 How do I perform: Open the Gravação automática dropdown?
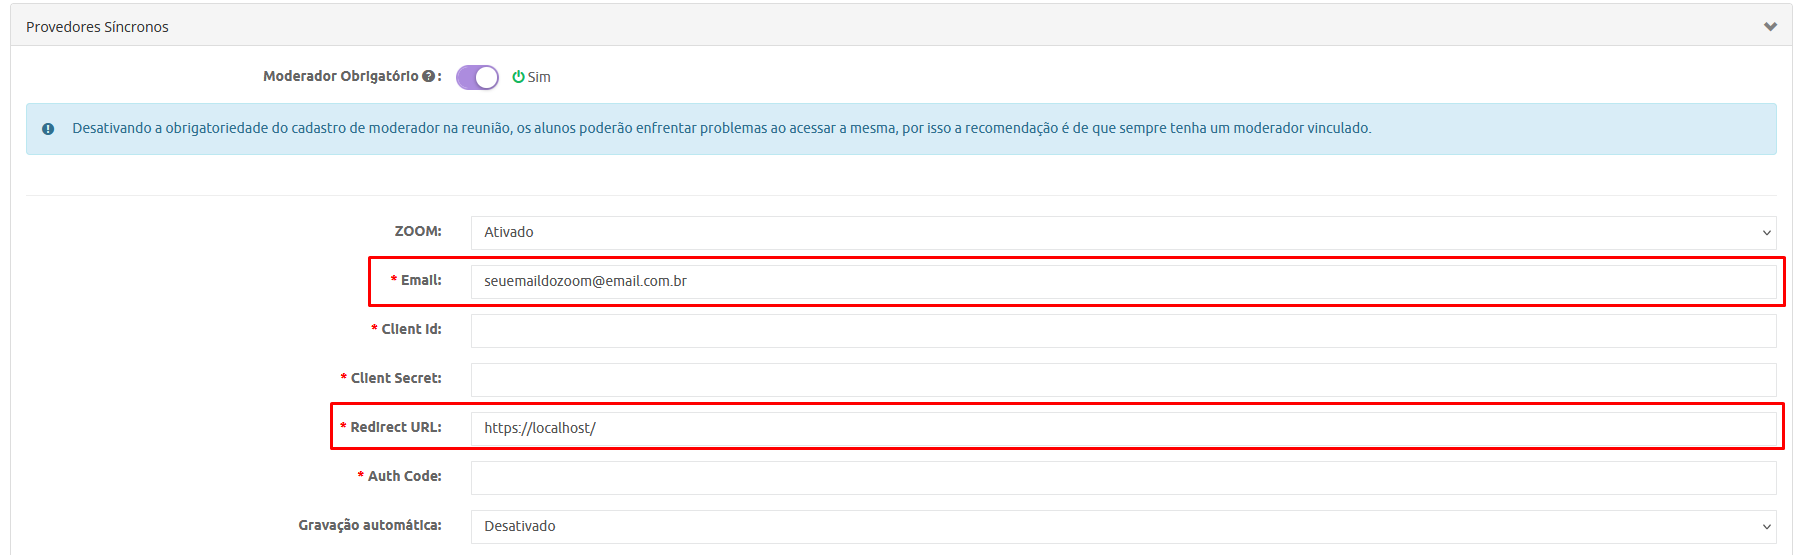click(x=1122, y=526)
